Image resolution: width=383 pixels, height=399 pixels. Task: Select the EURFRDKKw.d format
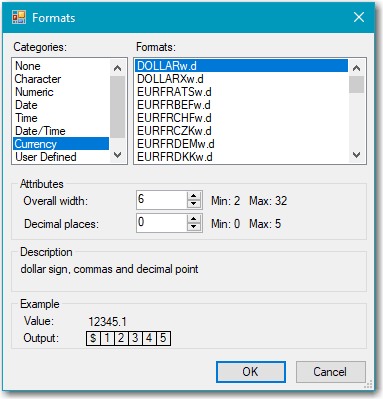[241, 157]
